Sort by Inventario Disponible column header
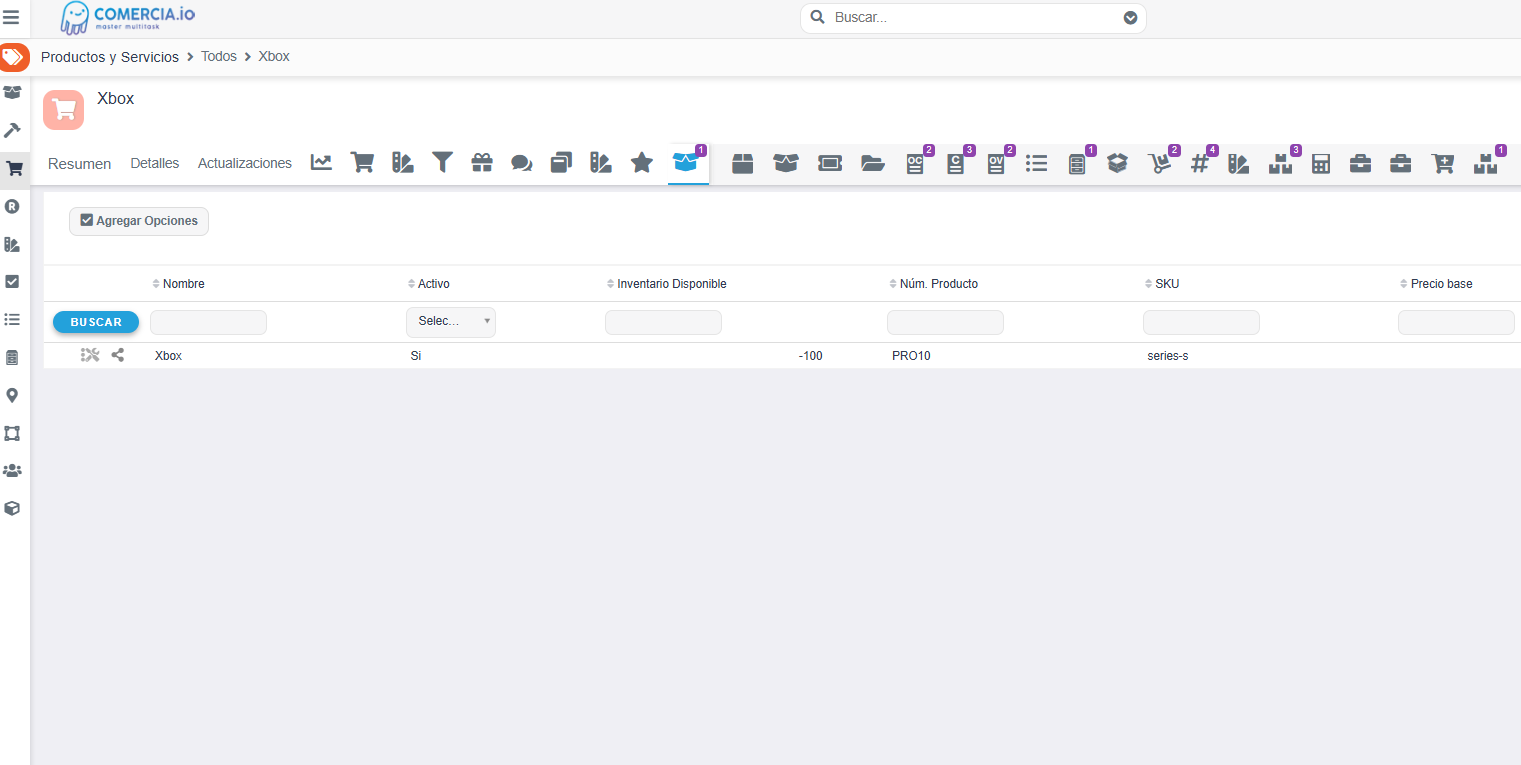Image resolution: width=1521 pixels, height=765 pixels. [x=666, y=284]
